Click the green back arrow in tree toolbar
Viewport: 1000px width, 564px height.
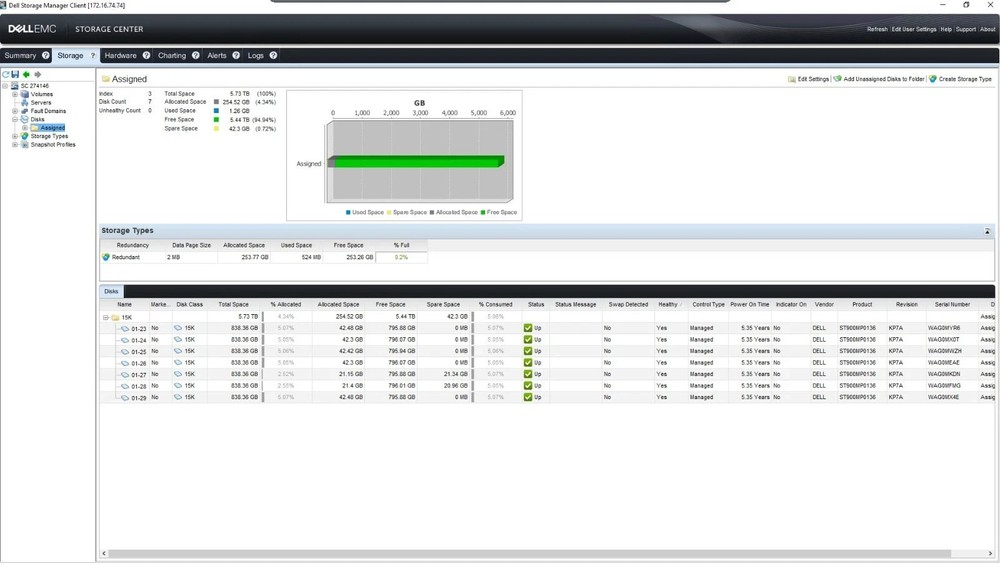click(26, 75)
